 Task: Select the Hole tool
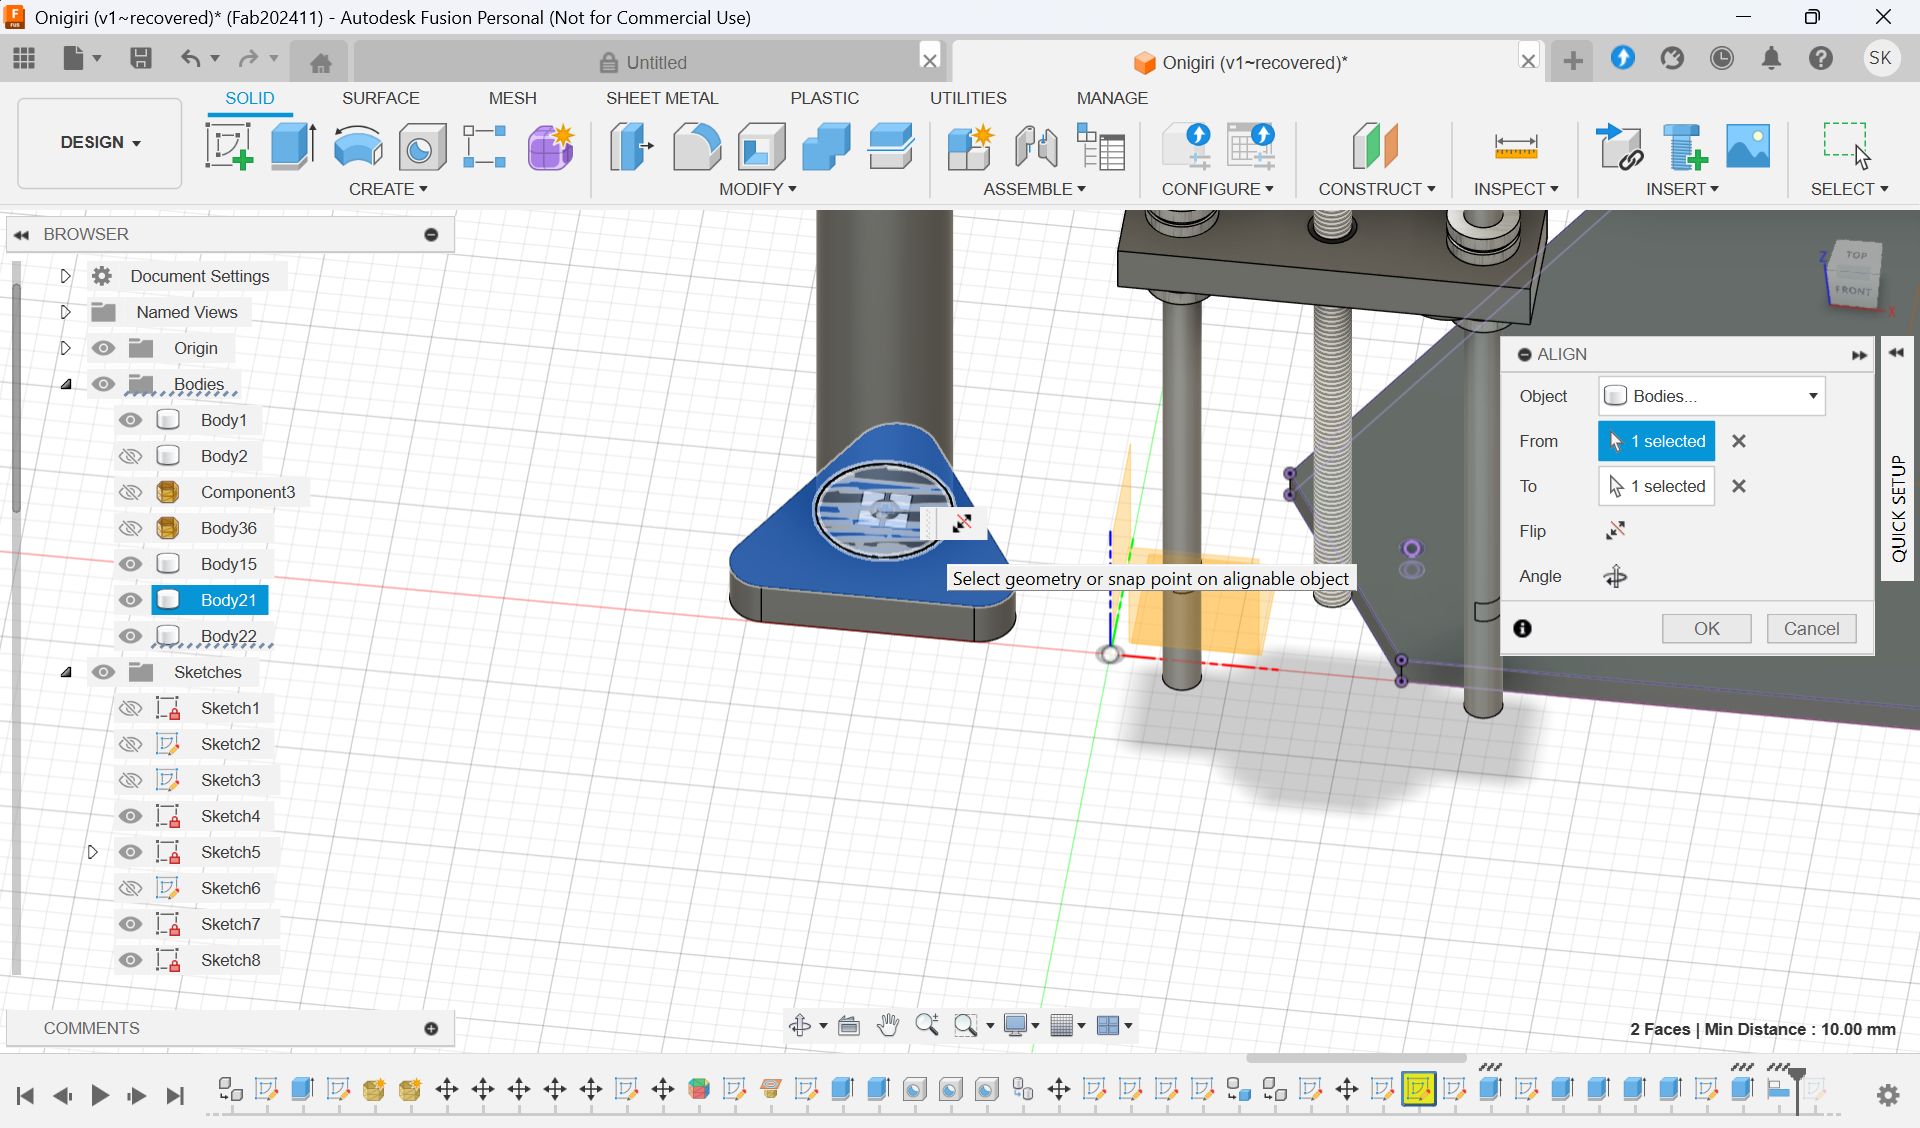[x=422, y=148]
